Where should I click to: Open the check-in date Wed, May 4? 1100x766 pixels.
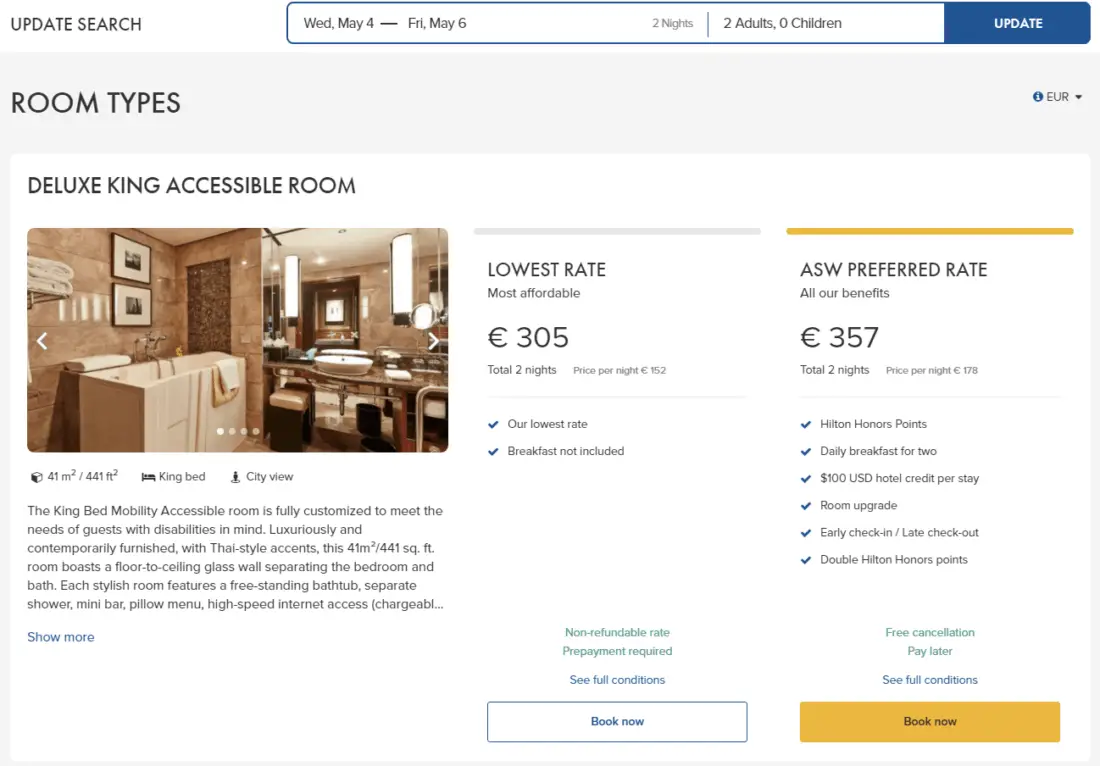pyautogui.click(x=338, y=23)
